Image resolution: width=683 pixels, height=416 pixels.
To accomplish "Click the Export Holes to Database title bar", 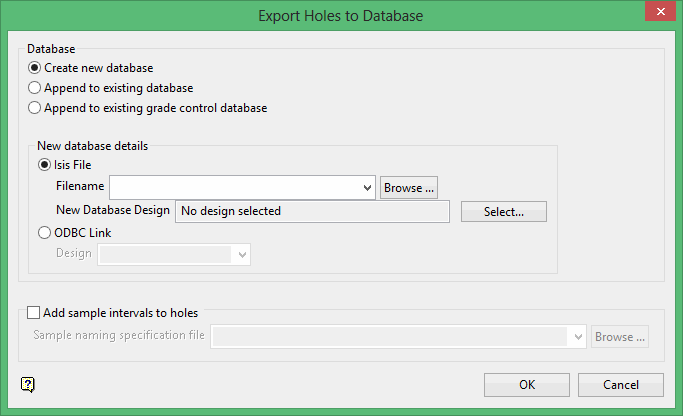I will point(340,15).
